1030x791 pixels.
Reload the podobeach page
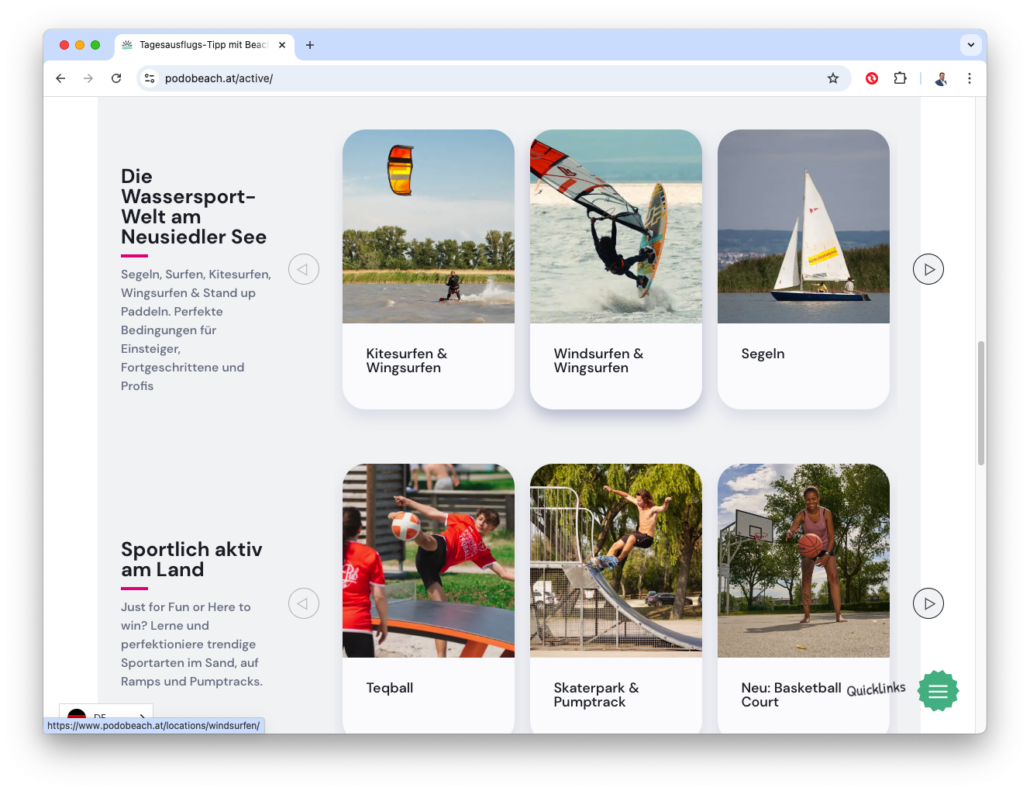[x=116, y=78]
